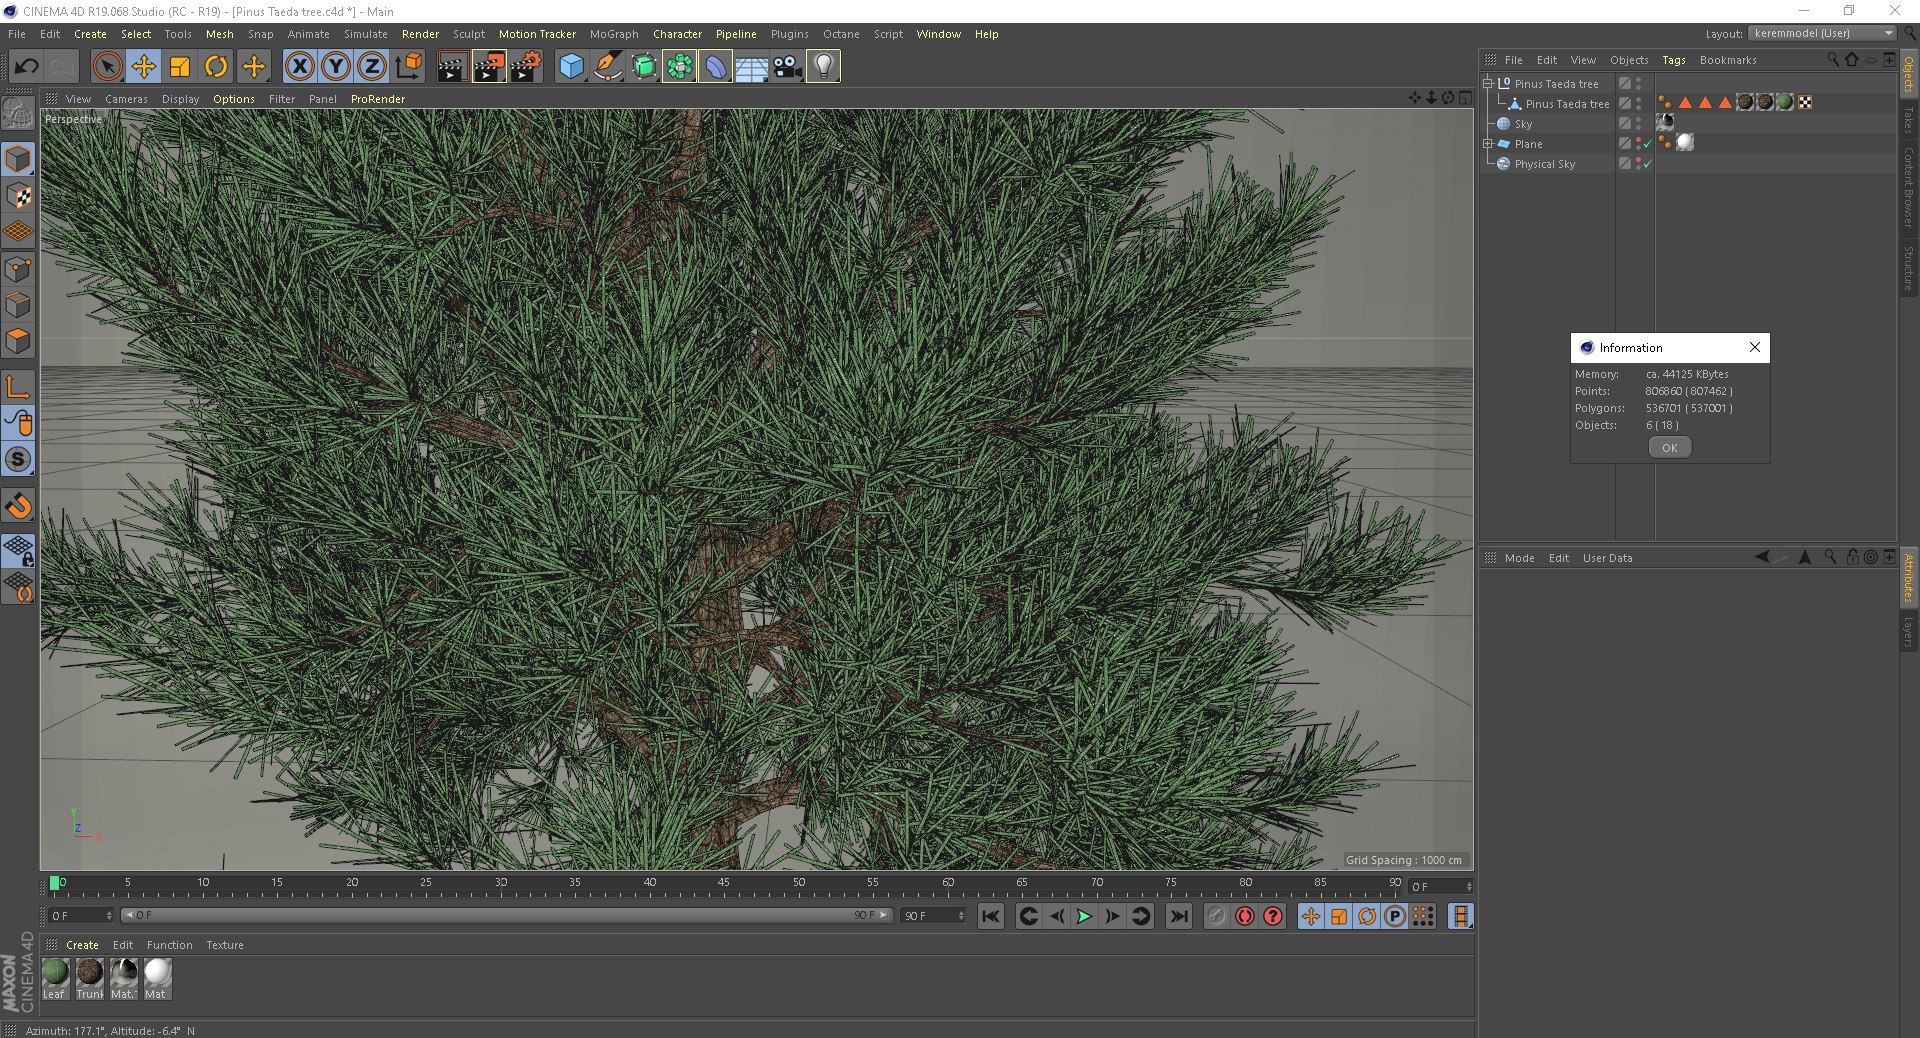
Task: Toggle Y axis lock
Action: [x=336, y=67]
